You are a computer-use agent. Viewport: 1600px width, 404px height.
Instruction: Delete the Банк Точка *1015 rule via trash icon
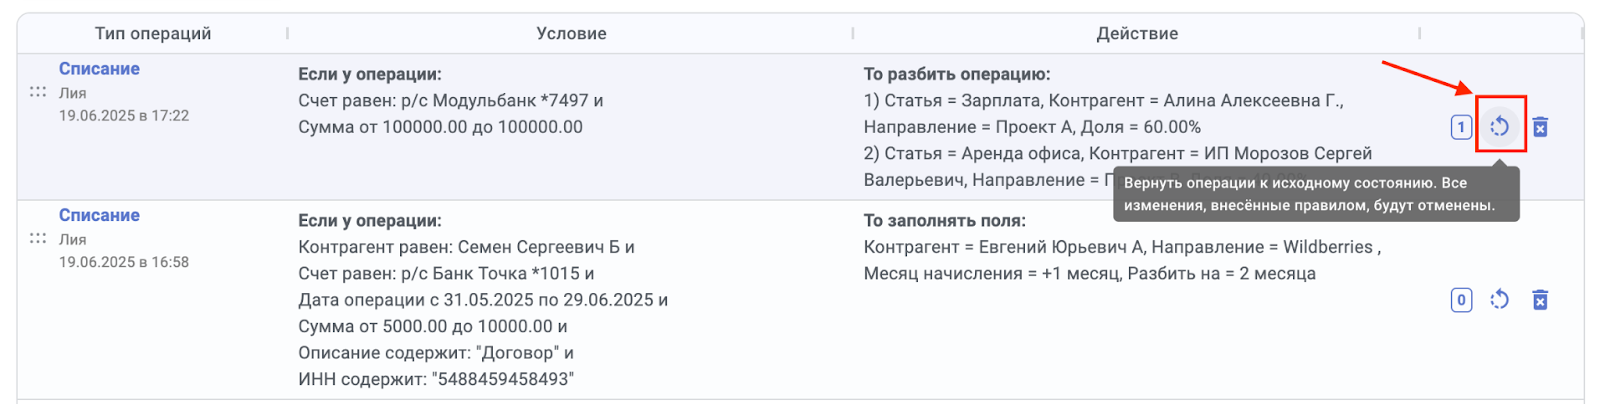[x=1540, y=300]
